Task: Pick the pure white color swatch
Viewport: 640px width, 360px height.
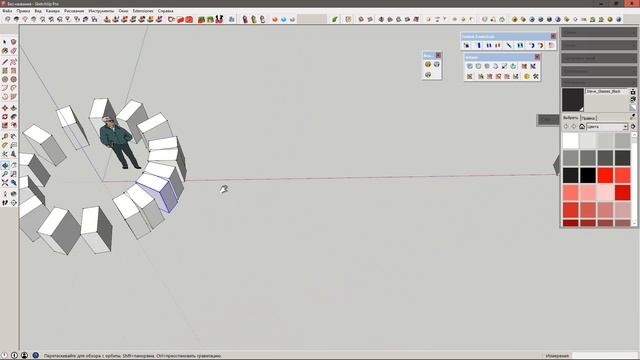Action: tap(571, 141)
